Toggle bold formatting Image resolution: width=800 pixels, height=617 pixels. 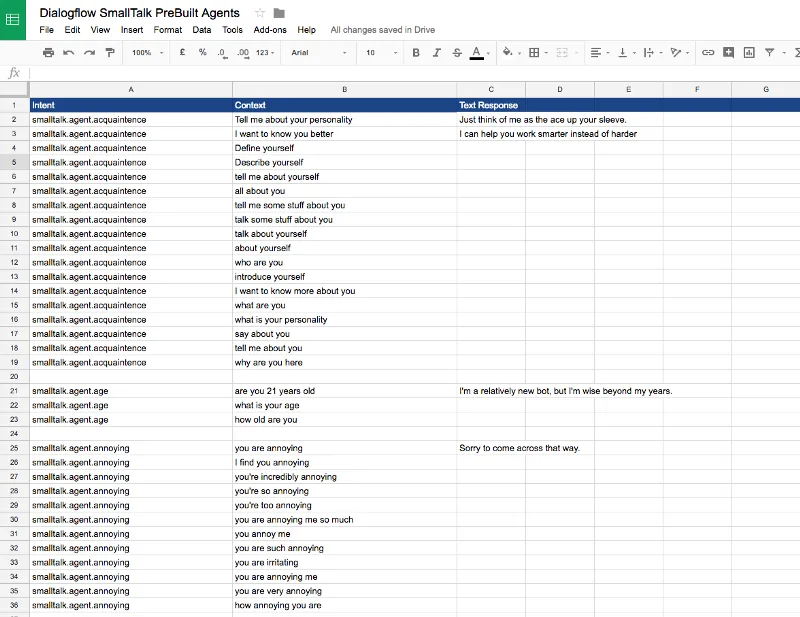click(416, 52)
